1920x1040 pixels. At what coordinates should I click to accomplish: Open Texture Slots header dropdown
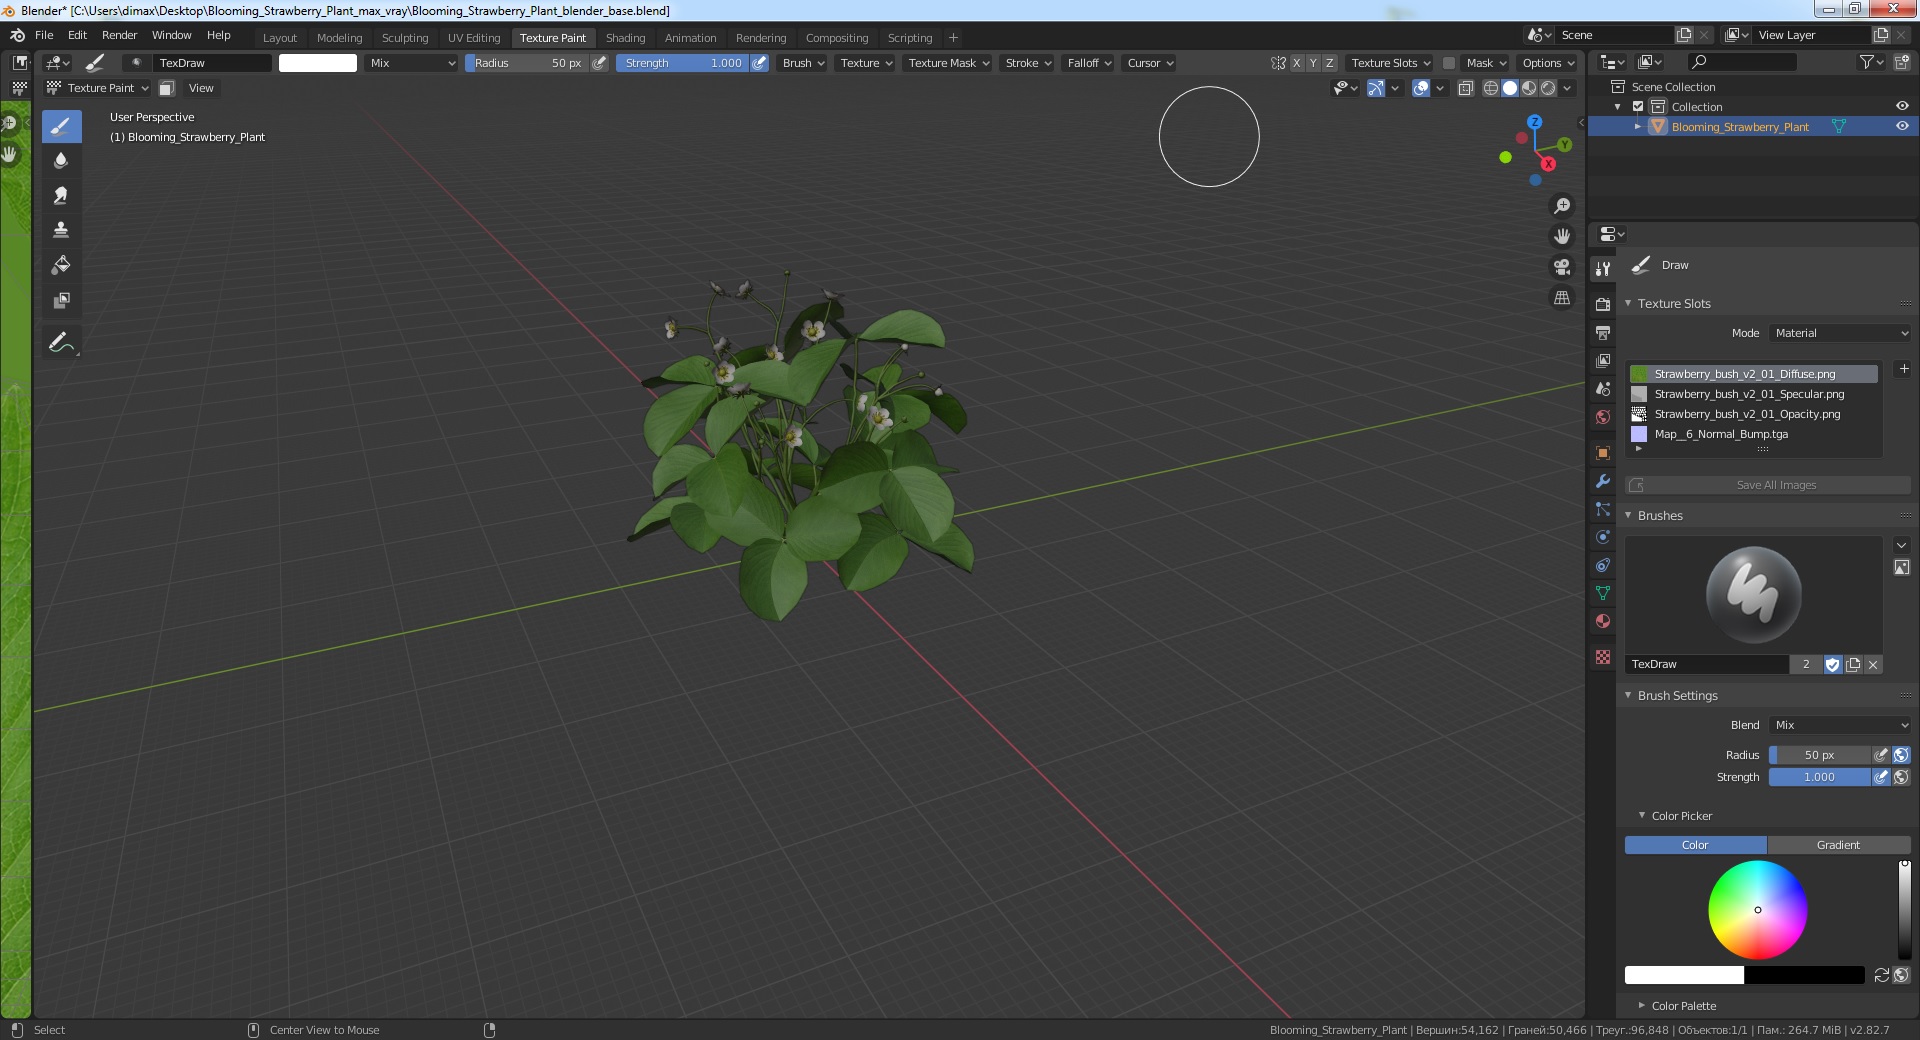point(1390,63)
